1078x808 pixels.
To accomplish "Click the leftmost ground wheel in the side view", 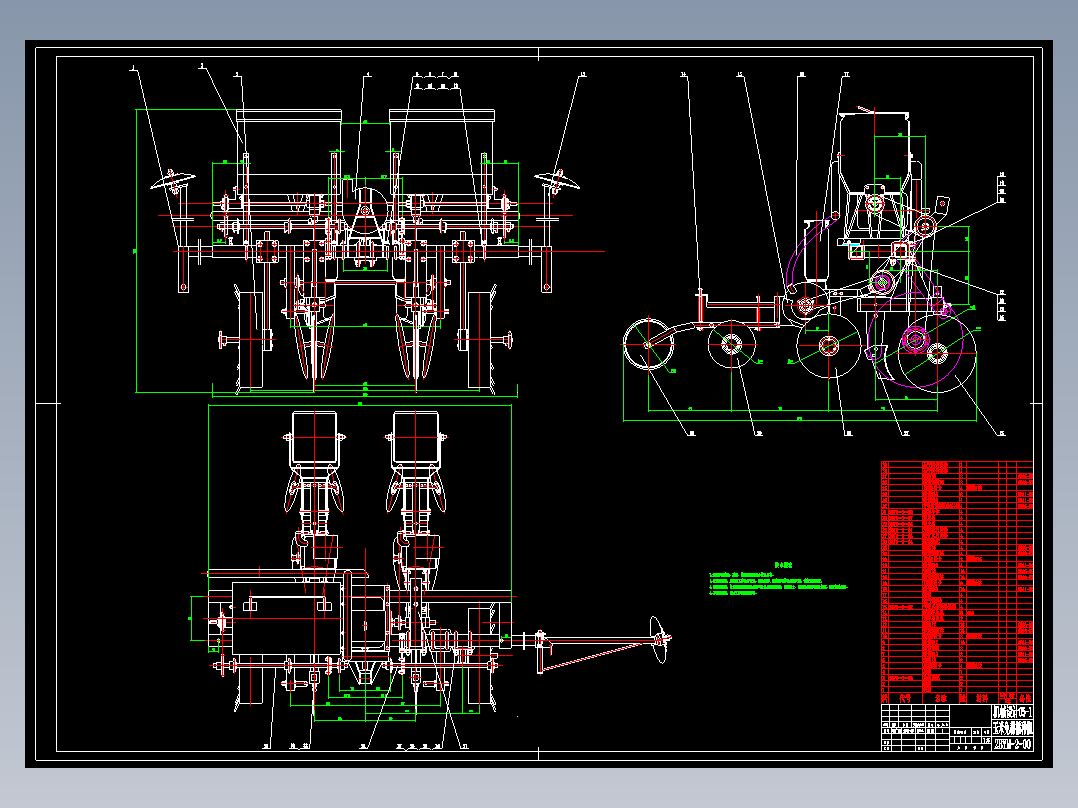I will (x=648, y=344).
